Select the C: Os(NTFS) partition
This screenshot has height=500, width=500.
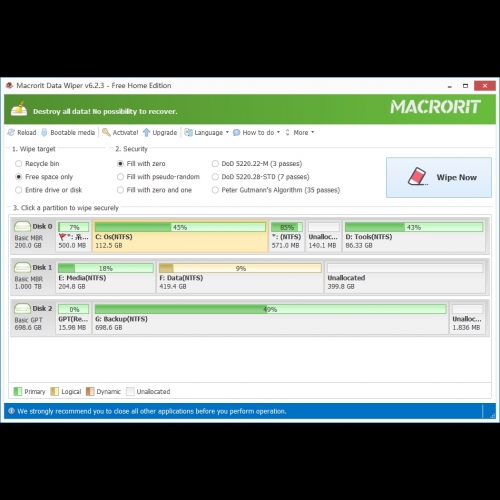180,236
